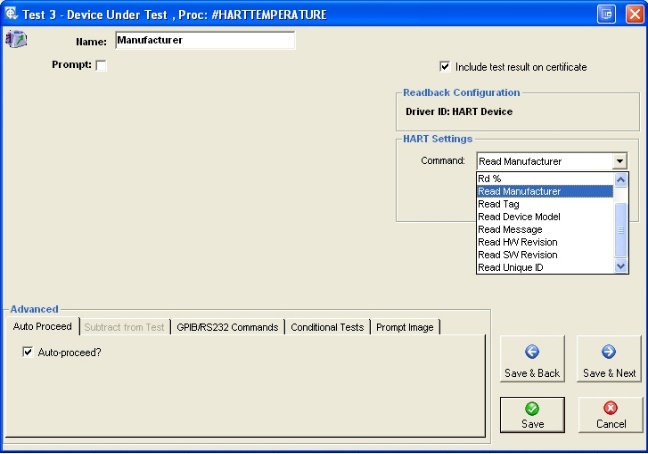Toggle the Prompt checkbox
648x454 pixels.
pos(101,66)
